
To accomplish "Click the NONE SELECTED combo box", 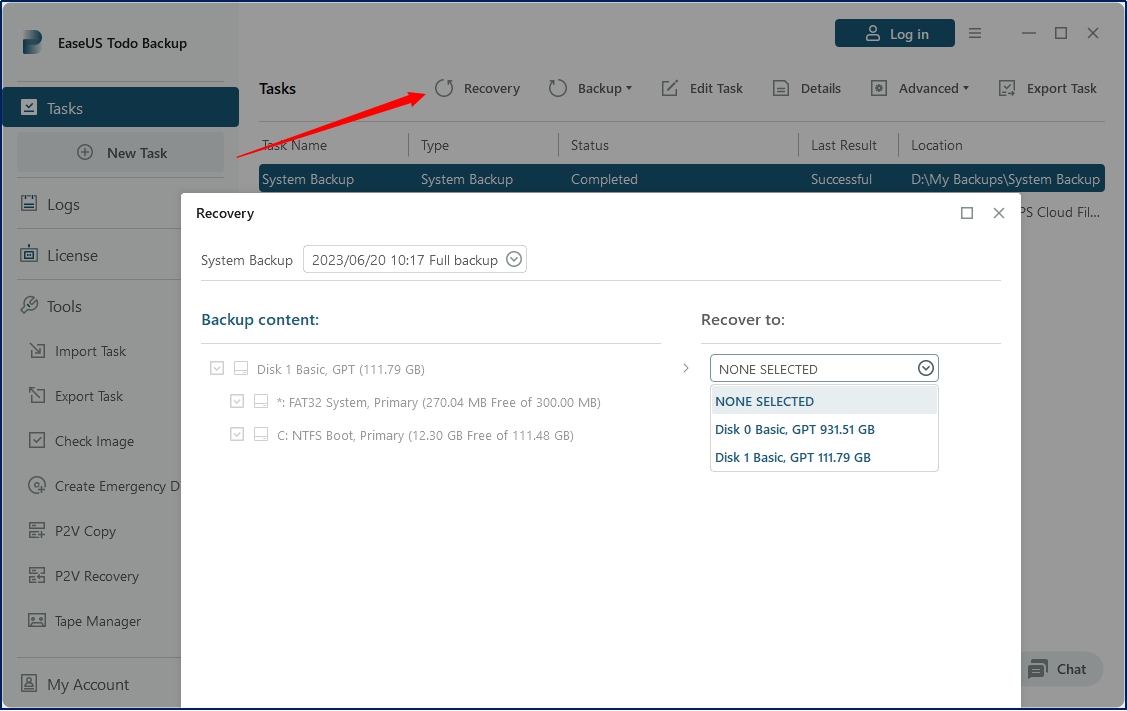I will coord(824,369).
